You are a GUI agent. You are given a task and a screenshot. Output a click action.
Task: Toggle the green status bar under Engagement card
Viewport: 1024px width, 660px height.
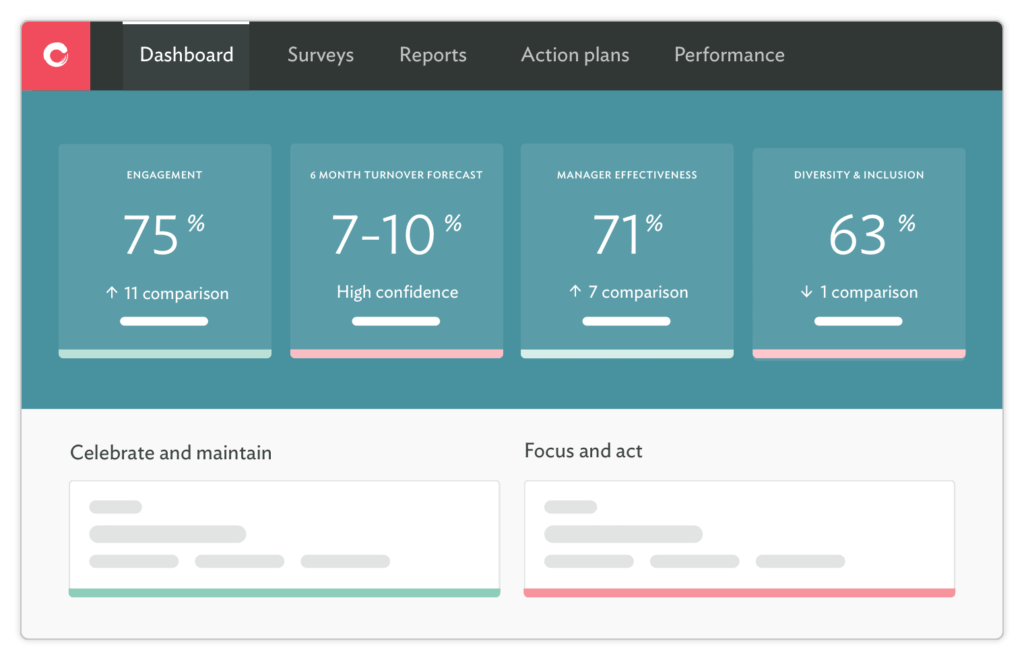tap(165, 354)
